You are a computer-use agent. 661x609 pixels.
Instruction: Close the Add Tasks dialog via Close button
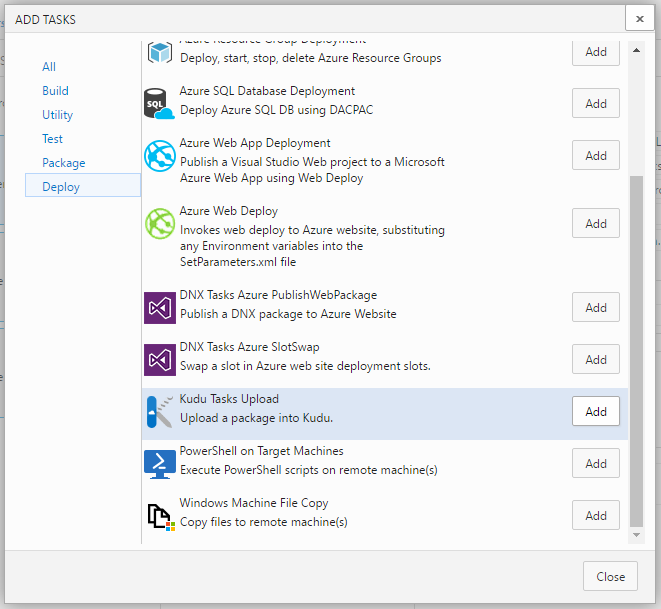[x=610, y=576]
